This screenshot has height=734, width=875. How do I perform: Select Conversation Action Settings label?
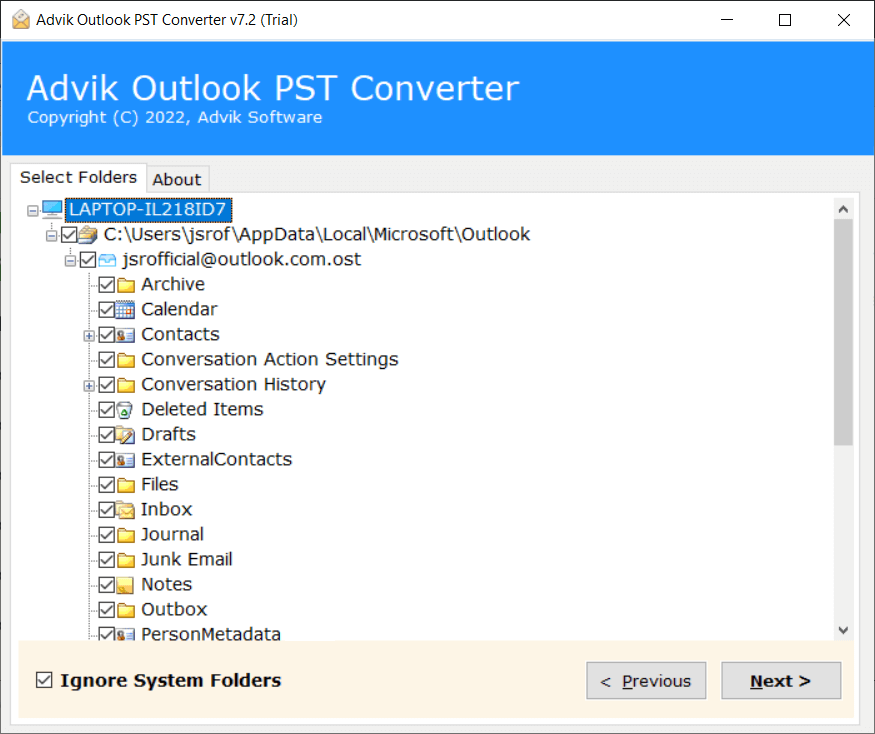pos(270,359)
